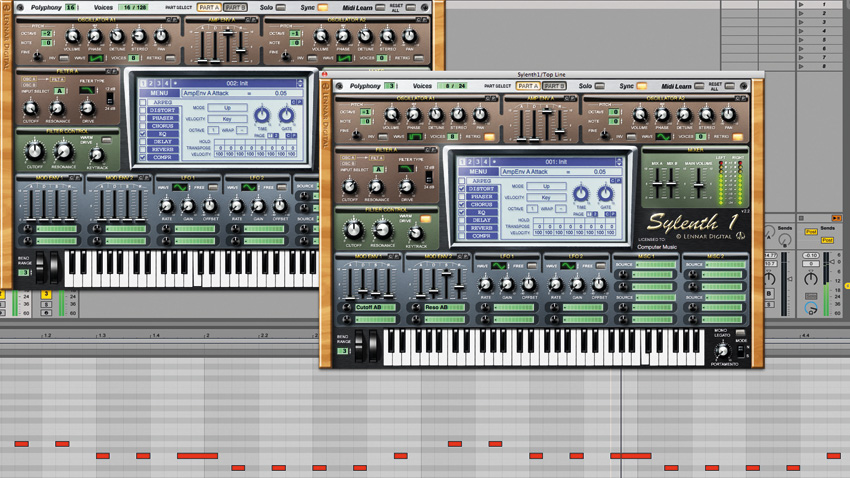
Task: Select PART A in front Sylenth1 window
Action: (527, 86)
